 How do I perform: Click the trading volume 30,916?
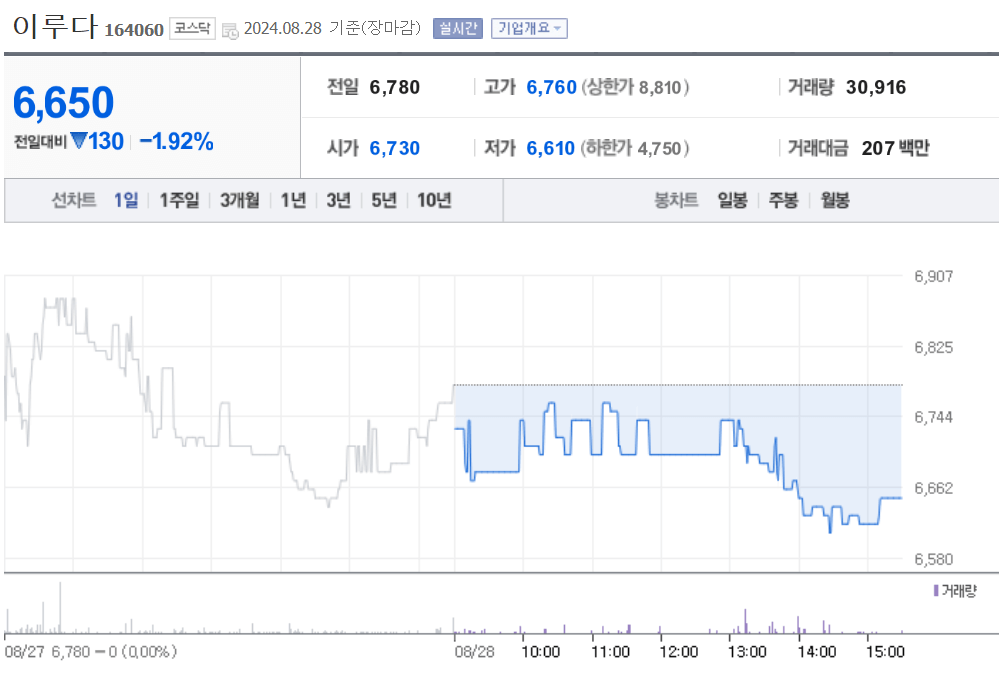tap(875, 87)
